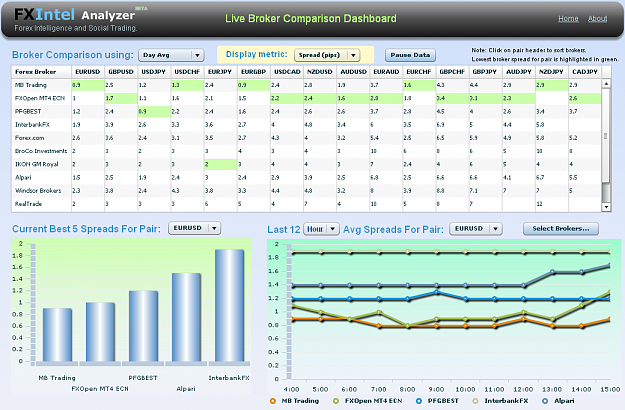Click FXOpen highlighted GBPUSD 1.7 cell
The height and width of the screenshot is (410, 625).
coord(121,98)
